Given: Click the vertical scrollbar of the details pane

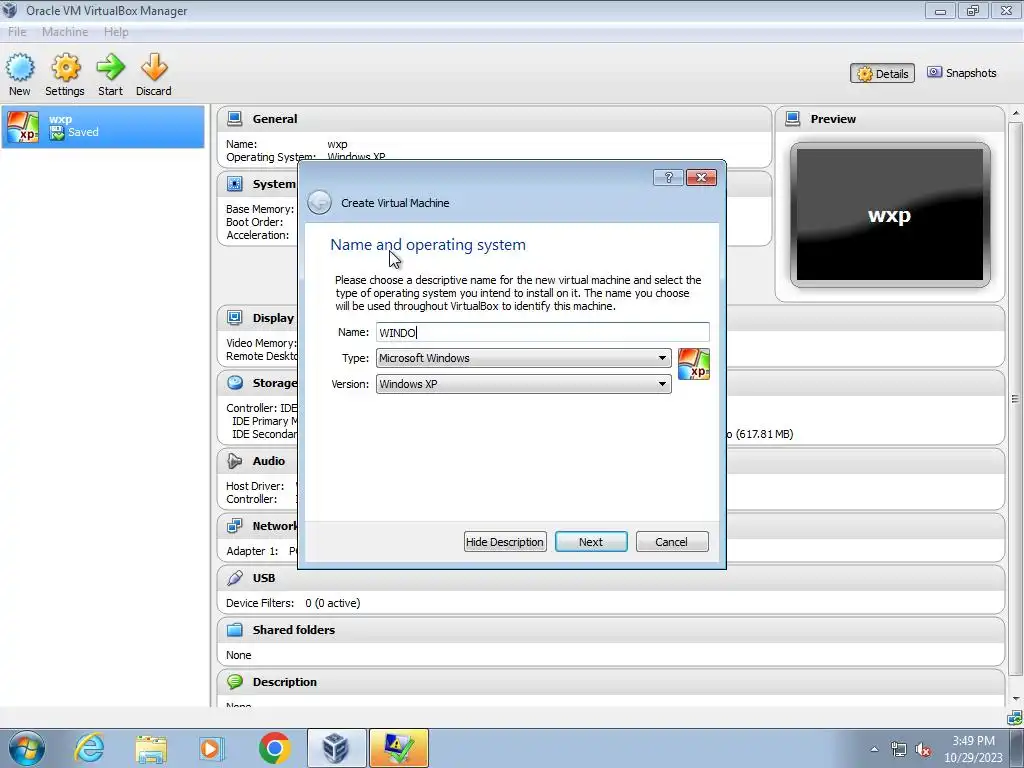Looking at the screenshot, I should [1015, 398].
